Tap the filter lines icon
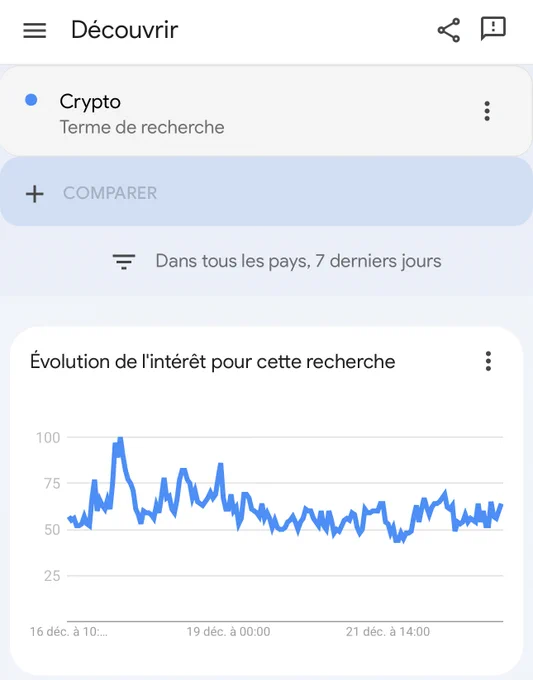Image resolution: width=533 pixels, height=680 pixels. [124, 262]
